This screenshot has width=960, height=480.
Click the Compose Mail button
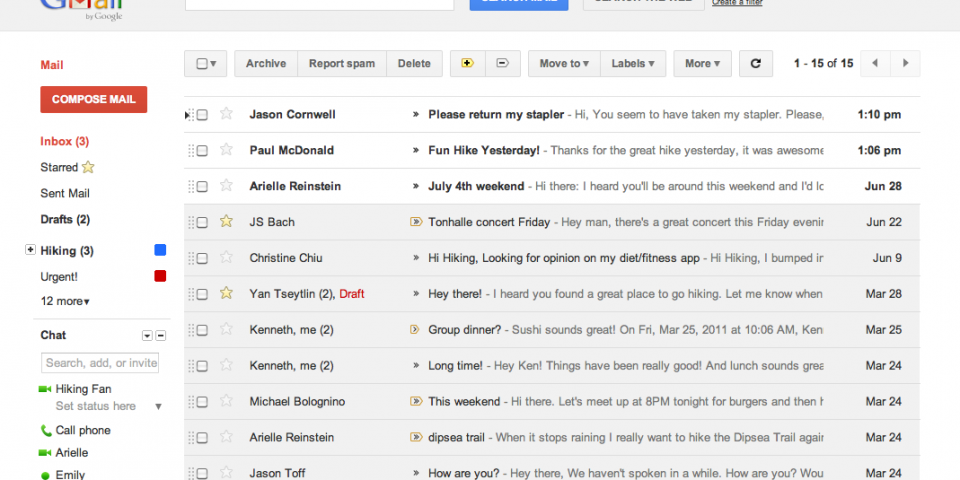tap(94, 100)
